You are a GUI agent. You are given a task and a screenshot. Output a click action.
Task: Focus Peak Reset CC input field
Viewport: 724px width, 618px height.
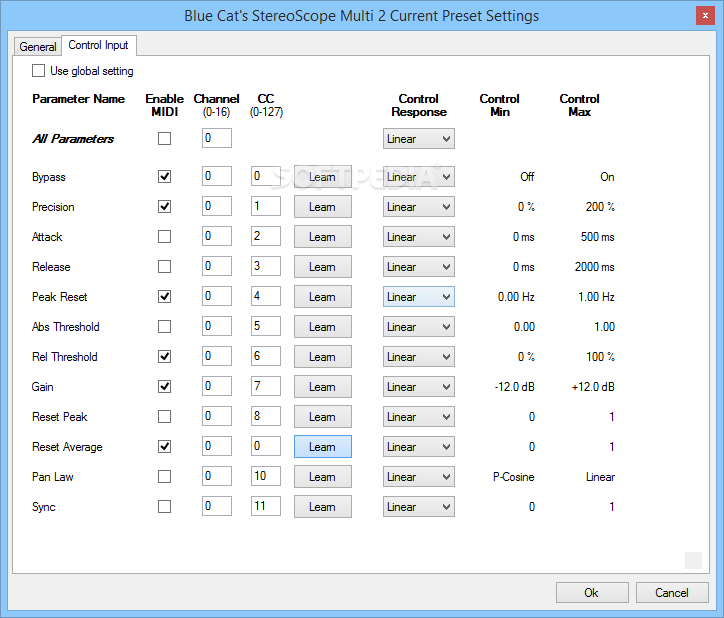pos(265,296)
